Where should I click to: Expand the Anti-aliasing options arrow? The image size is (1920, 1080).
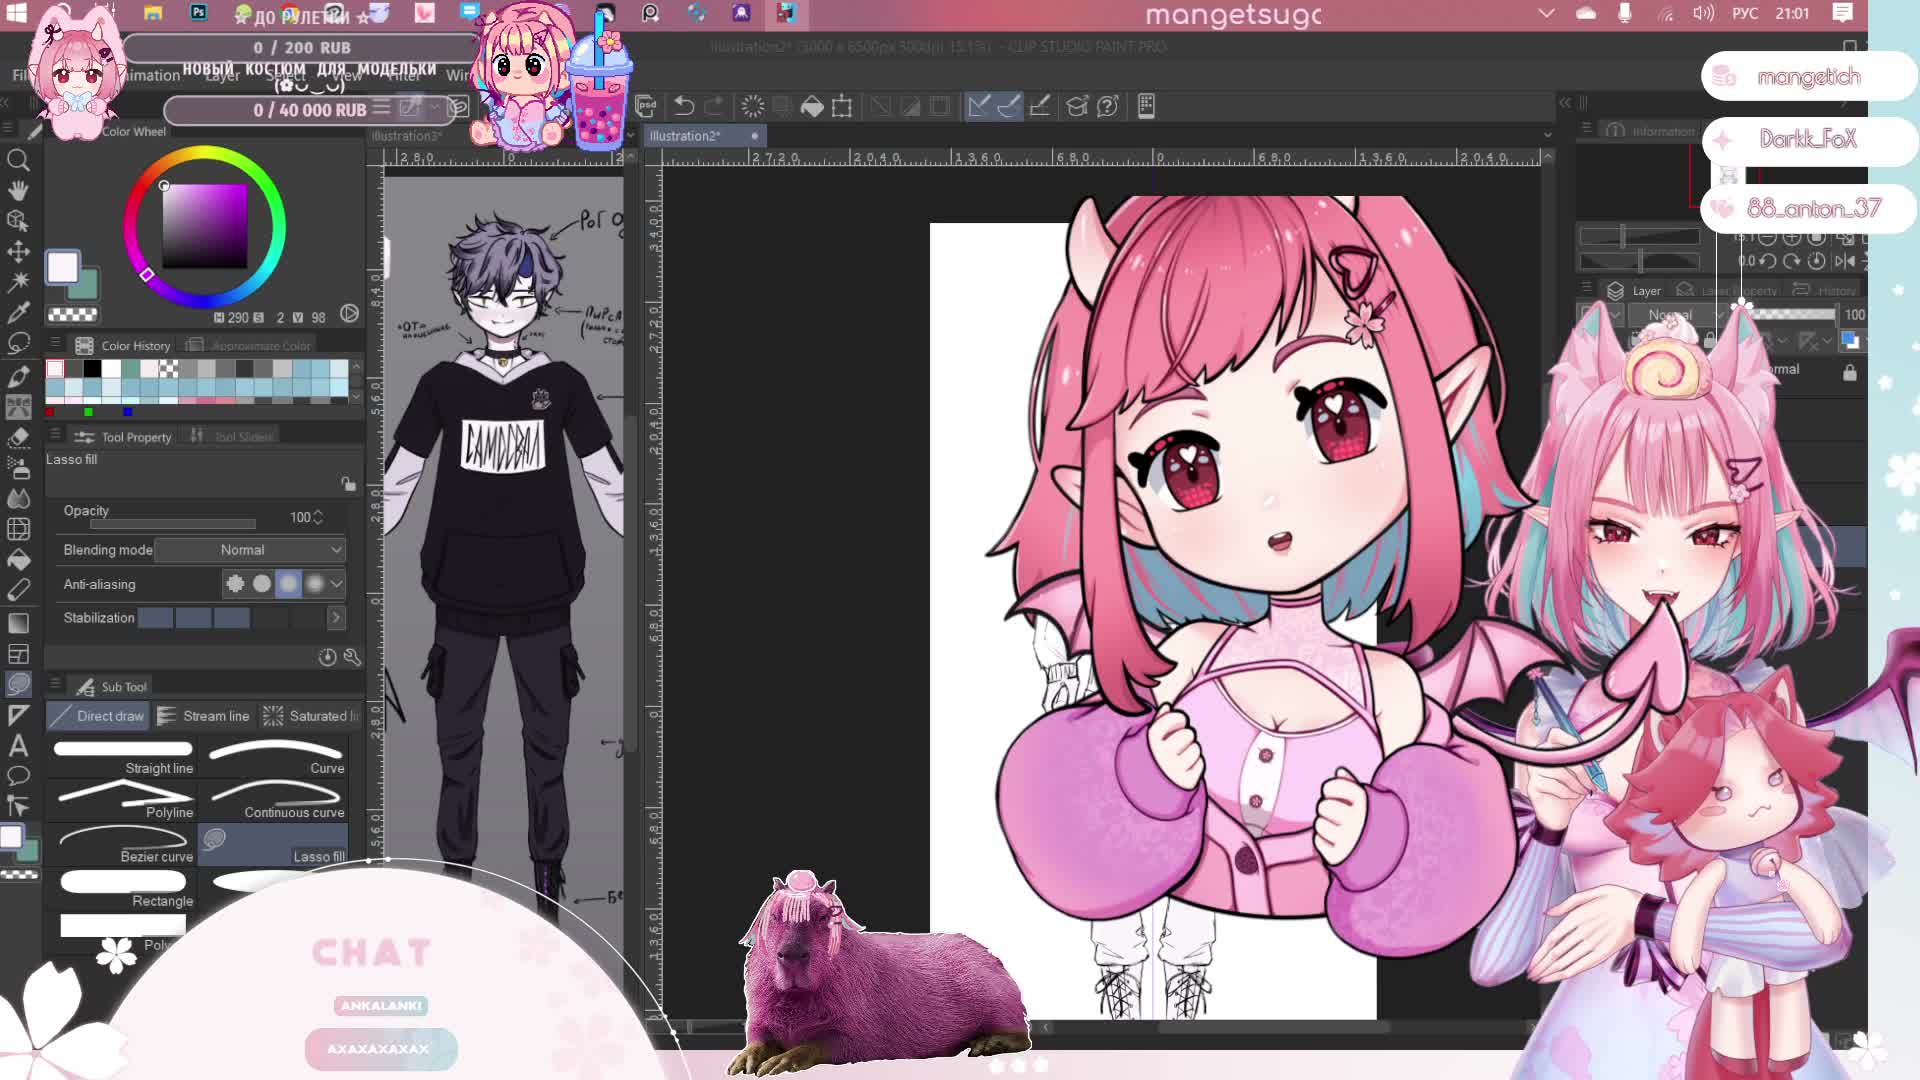[337, 584]
